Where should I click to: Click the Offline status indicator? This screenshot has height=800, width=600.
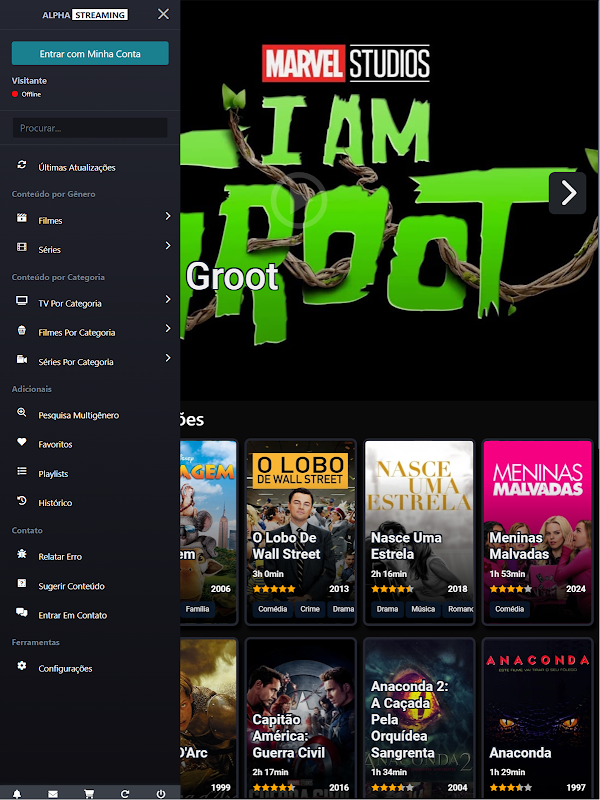(x=27, y=94)
